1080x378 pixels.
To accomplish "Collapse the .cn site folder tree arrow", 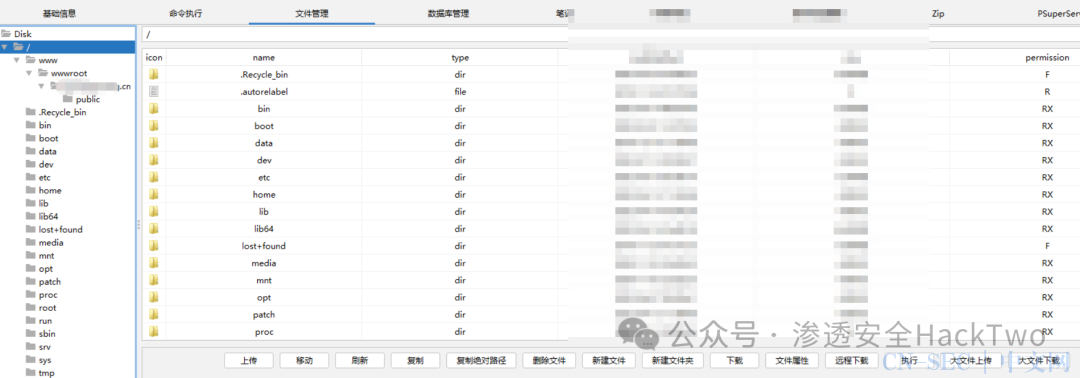I will [x=41, y=86].
